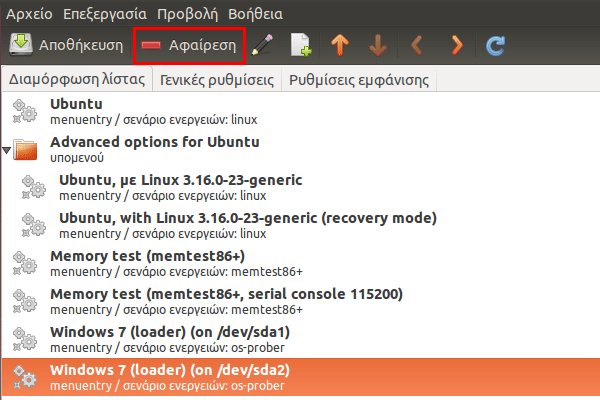This screenshot has height=400, width=600.
Task: Click the new entry document icon
Action: [x=301, y=45]
